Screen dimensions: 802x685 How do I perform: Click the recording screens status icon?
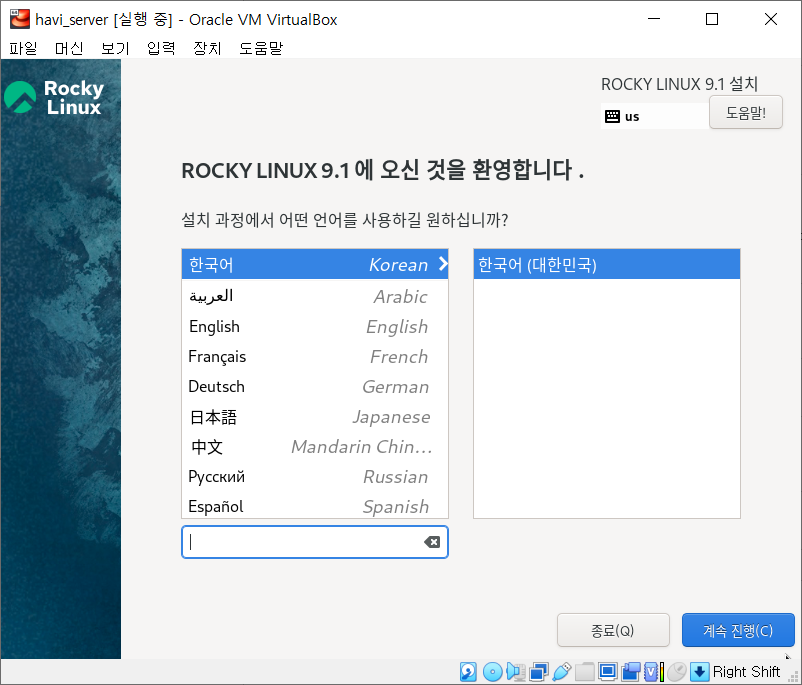click(x=631, y=671)
